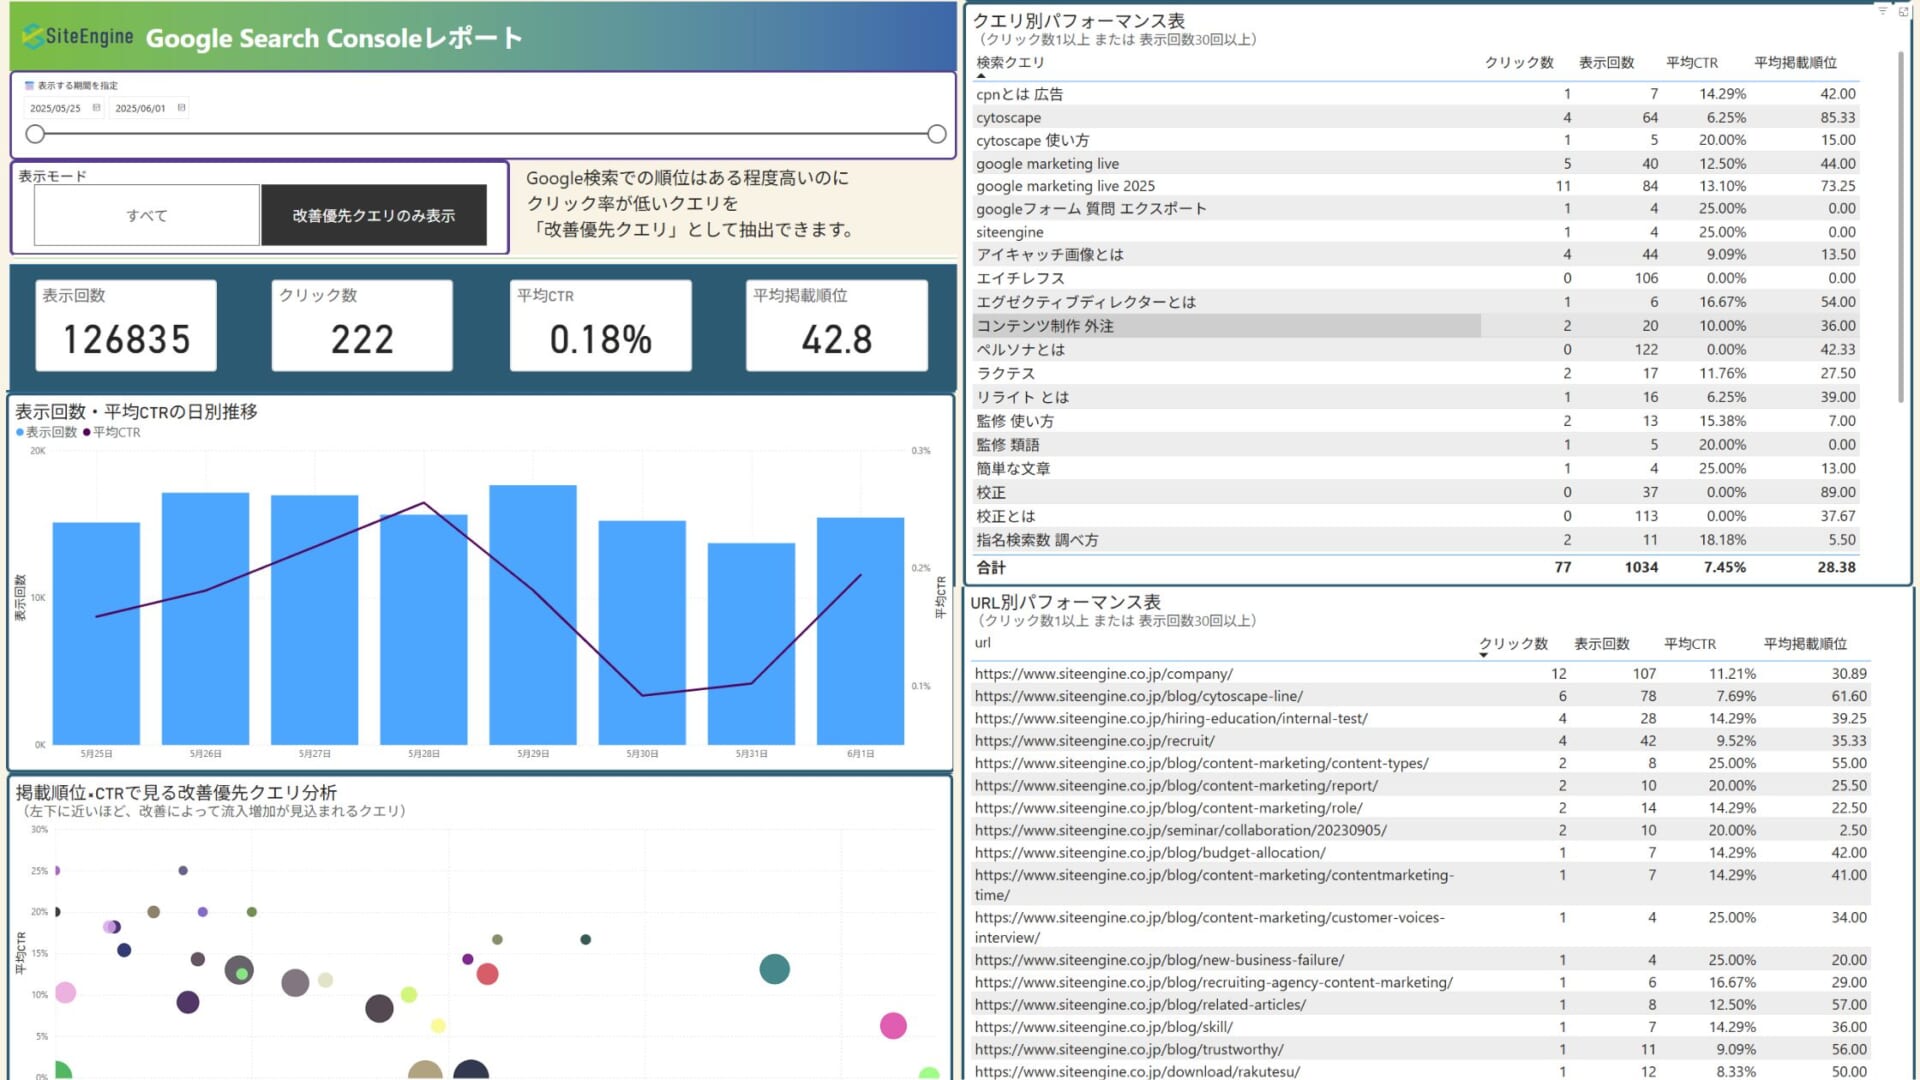Click the 平均掲載順位 42.8 card
The width and height of the screenshot is (1920, 1080).
837,326
